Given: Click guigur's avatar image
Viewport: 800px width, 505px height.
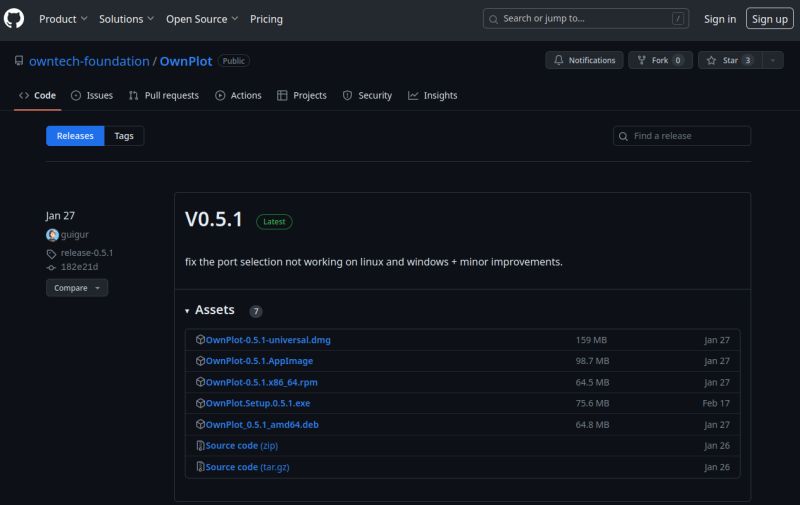Looking at the screenshot, I should [x=52, y=235].
